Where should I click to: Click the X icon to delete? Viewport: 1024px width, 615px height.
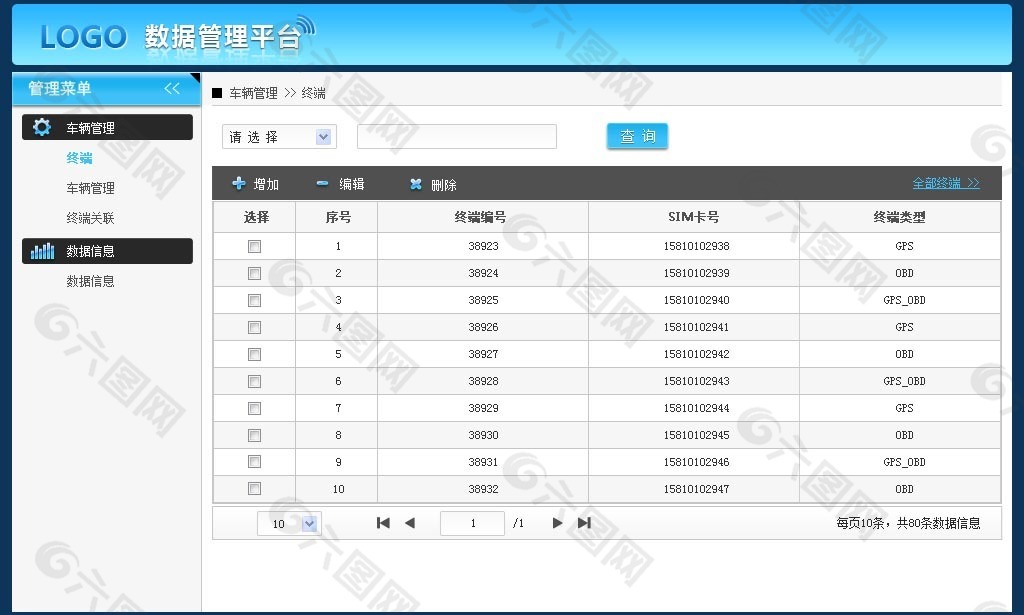point(416,184)
